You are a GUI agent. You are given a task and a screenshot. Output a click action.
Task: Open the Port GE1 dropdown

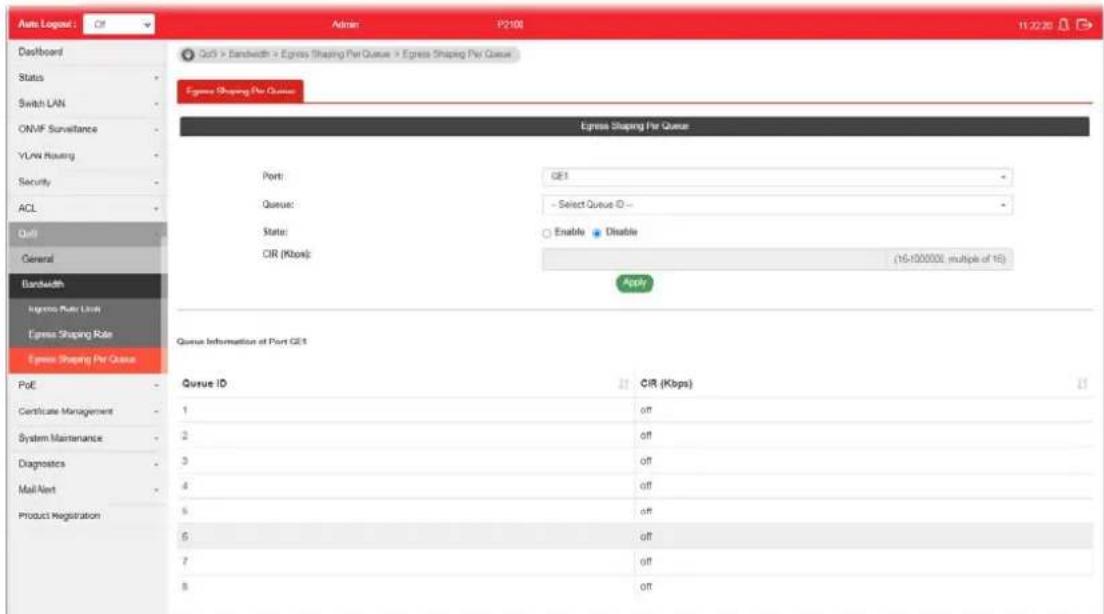777,177
